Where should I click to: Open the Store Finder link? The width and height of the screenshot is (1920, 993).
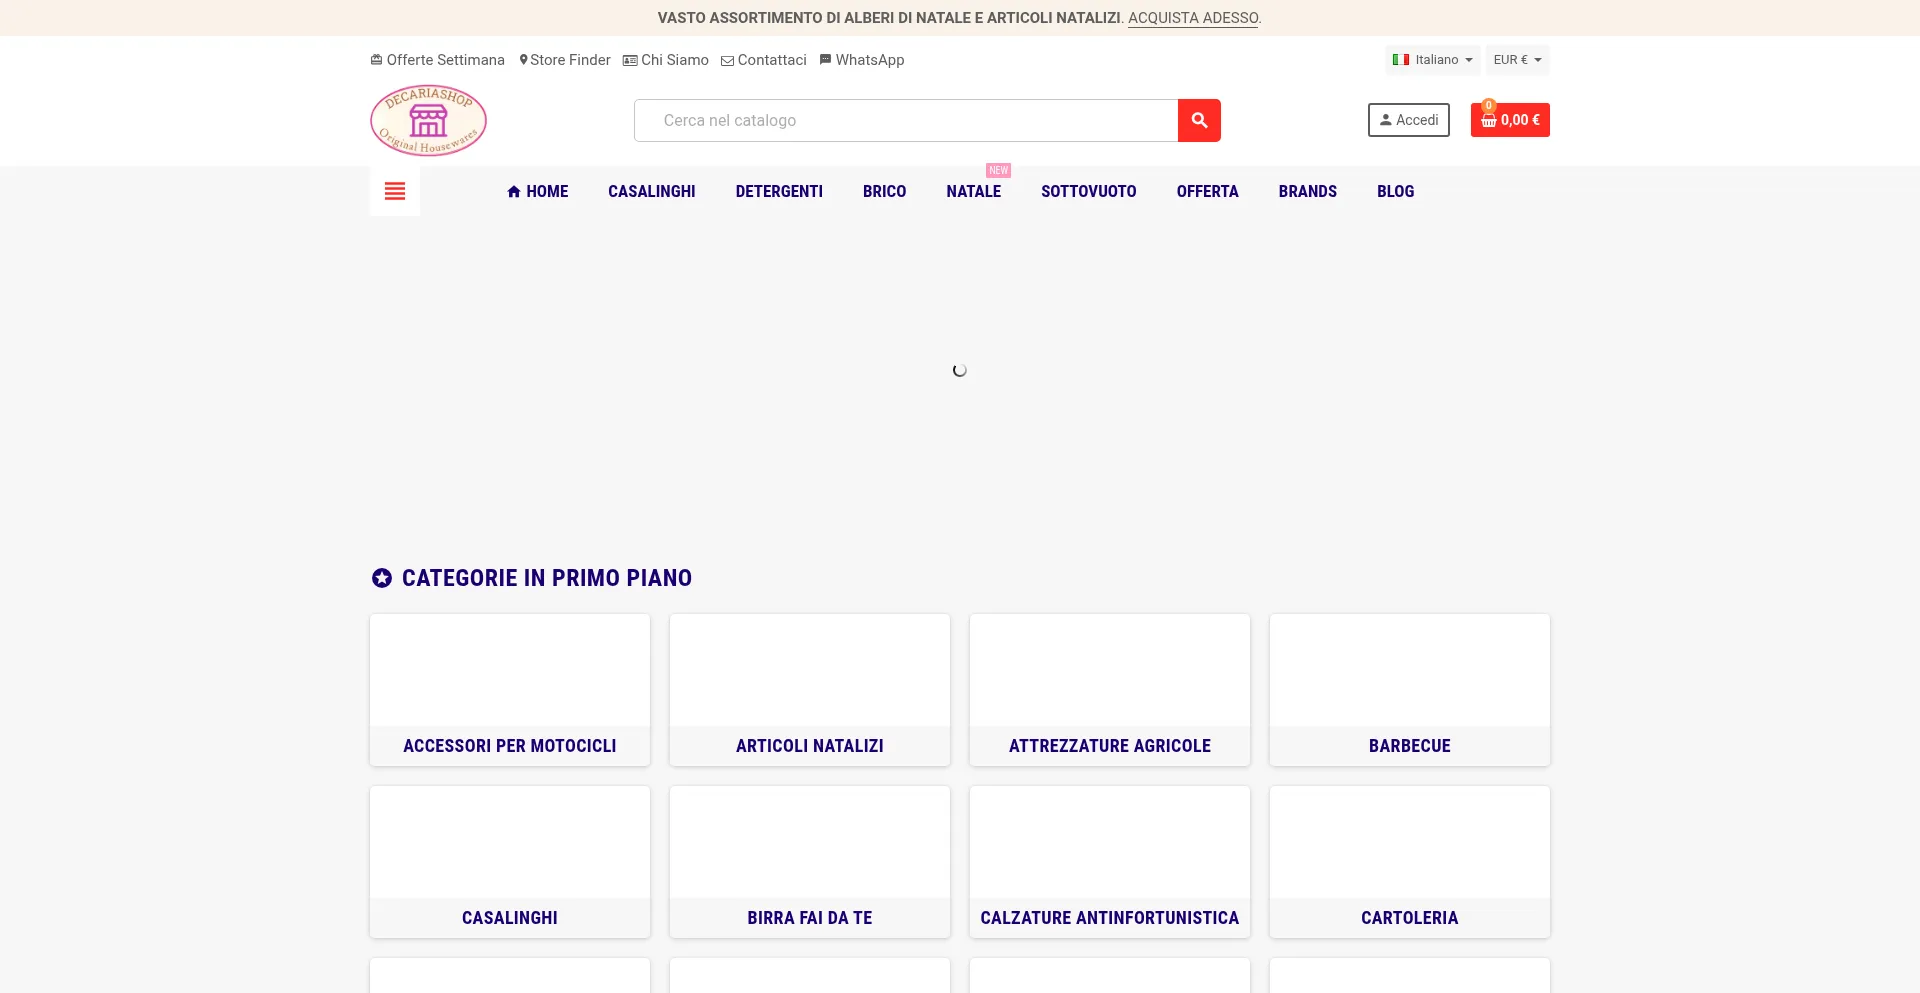[x=565, y=60]
